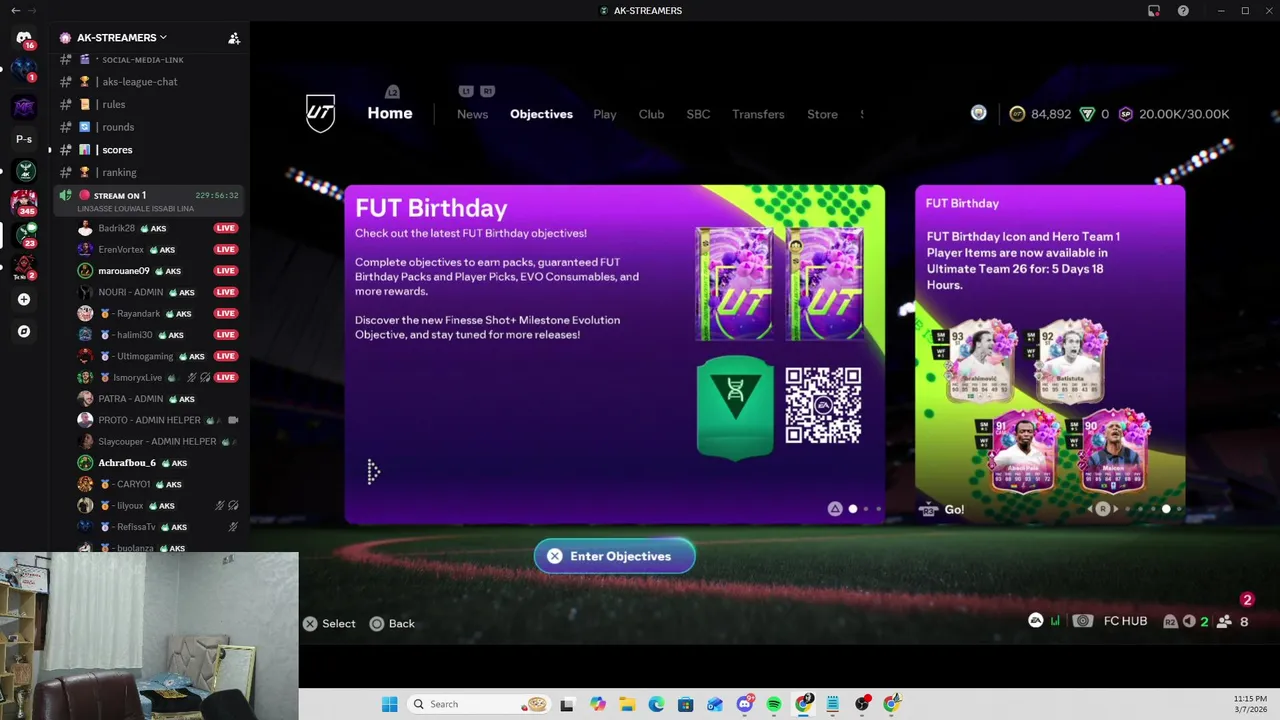Viewport: 1280px width, 720px height.
Task: Open the Play tab
Action: (605, 114)
